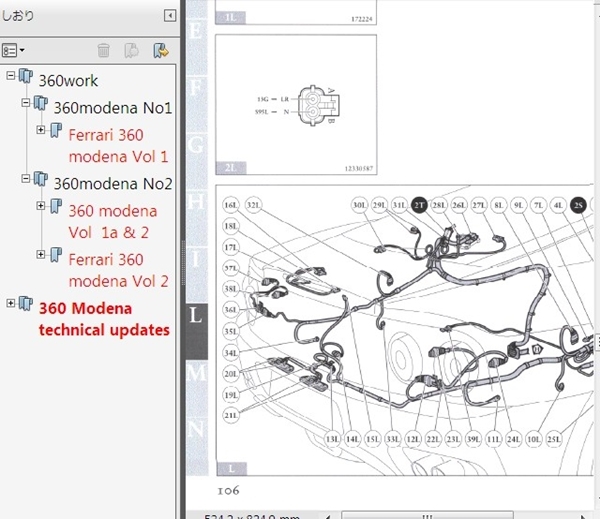Screen dimensions: 600x519
Task: Click icon beside 360 Modena technical updates
Action: point(26,304)
